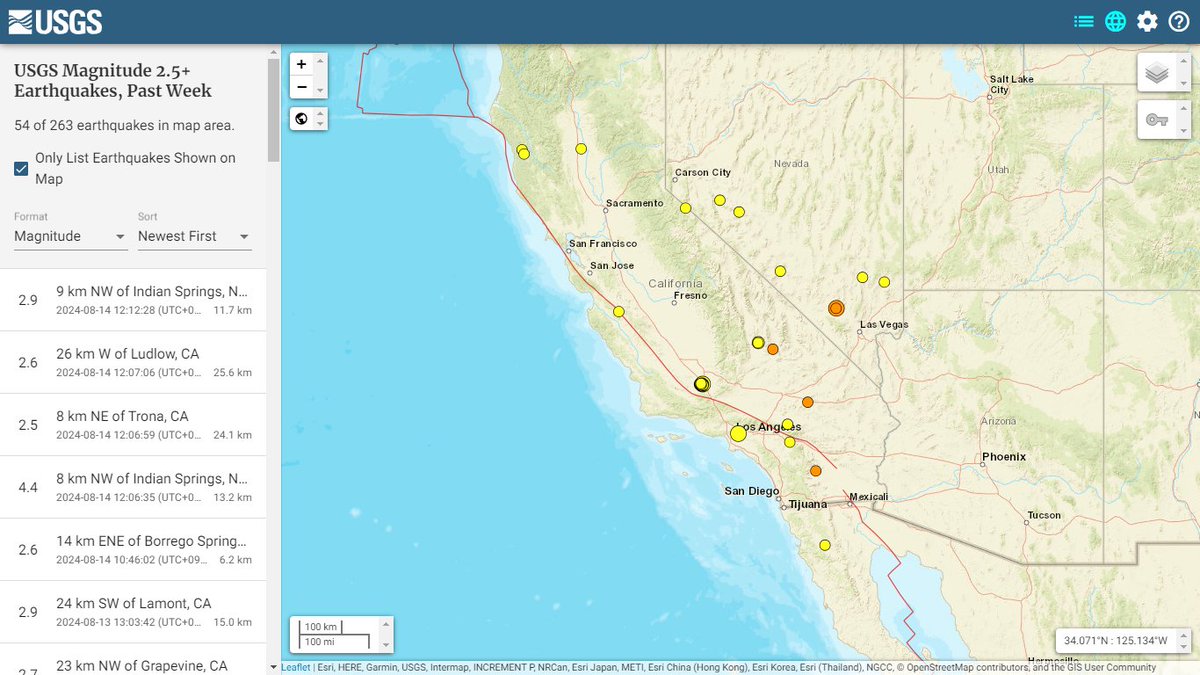Click the earthquake list panel scrollbar
Image resolution: width=1200 pixels, height=675 pixels.
tap(274, 110)
